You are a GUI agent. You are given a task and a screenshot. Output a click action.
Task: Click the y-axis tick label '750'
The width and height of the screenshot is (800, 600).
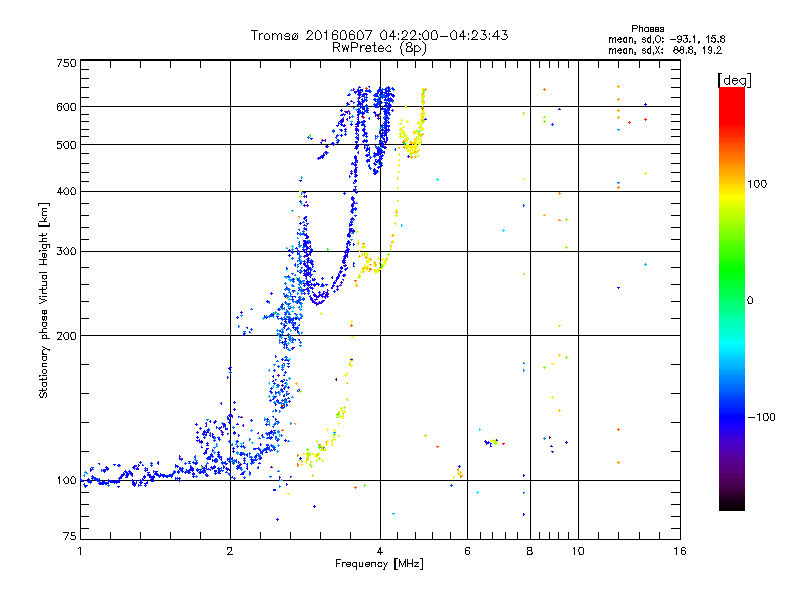click(67, 63)
